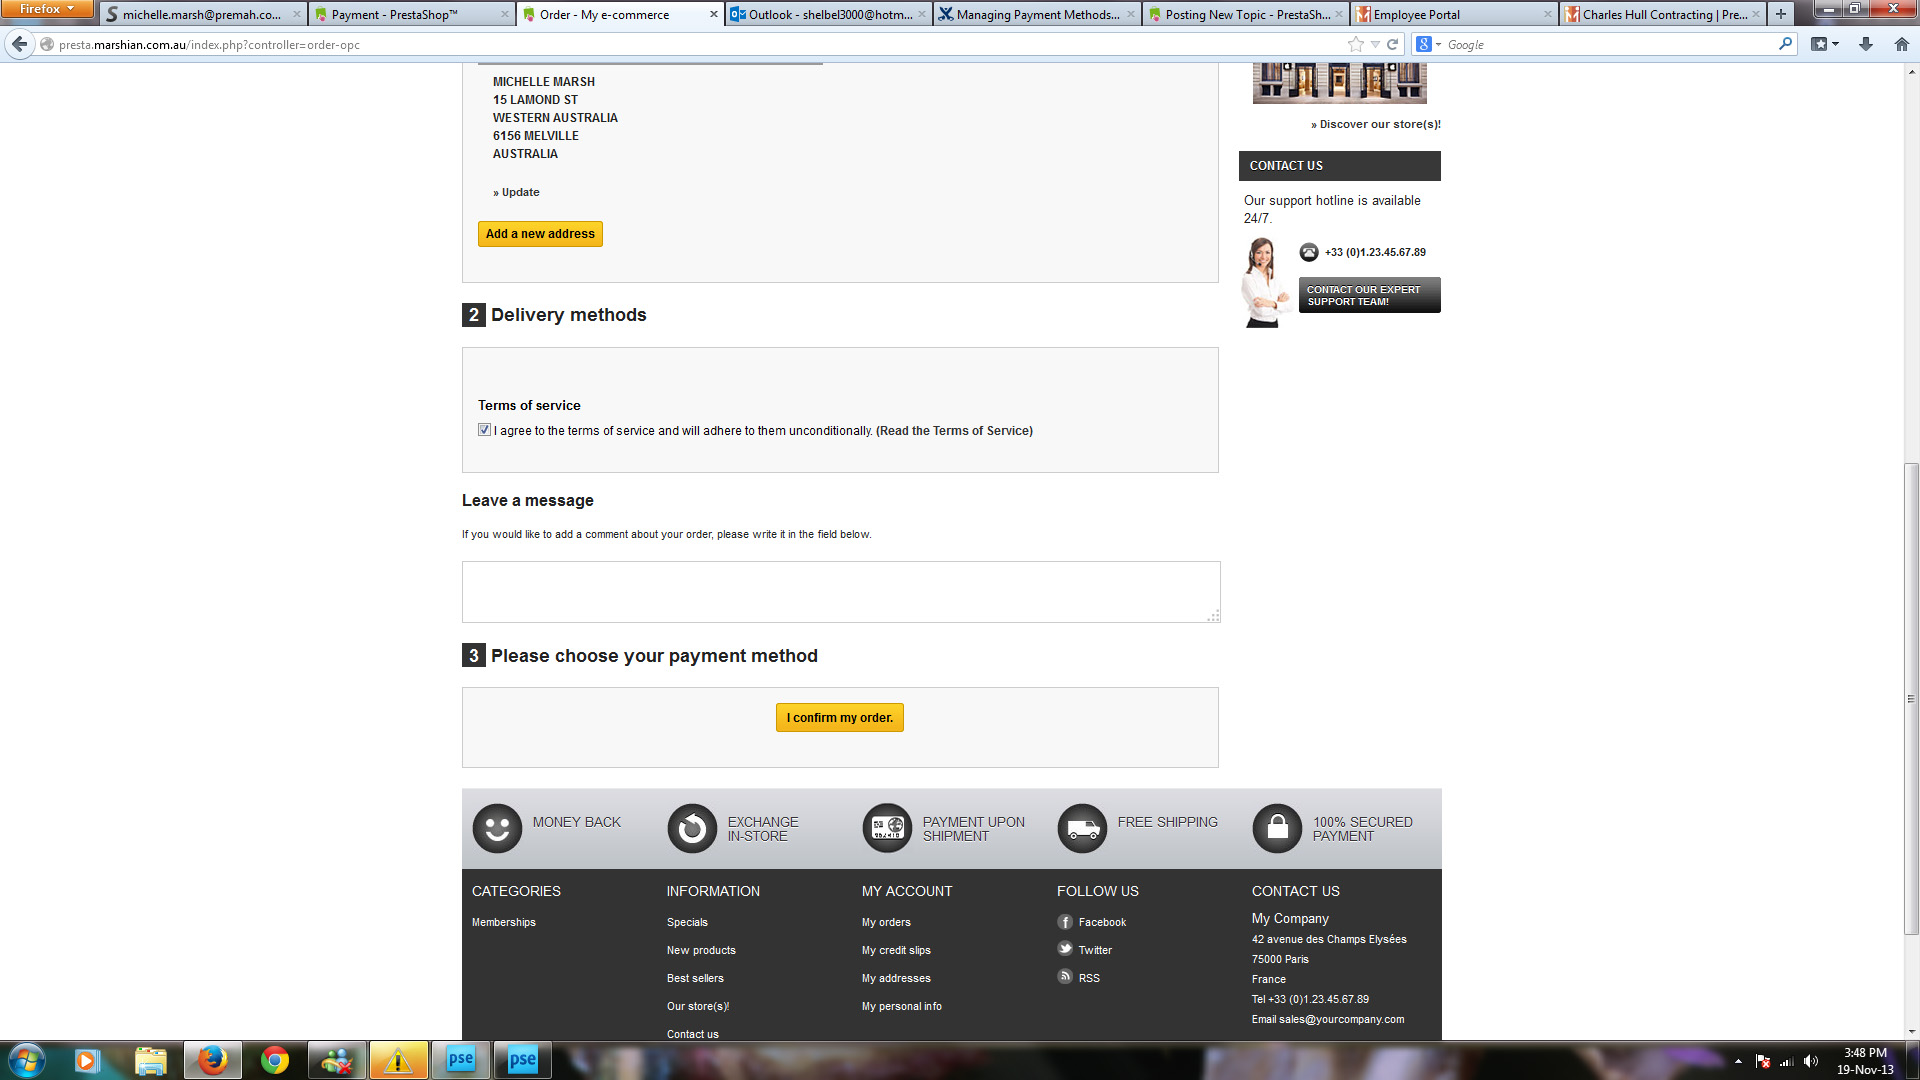Screen dimensions: 1920x1080
Task: Click the Facebook icon in footer
Action: click(x=1065, y=922)
